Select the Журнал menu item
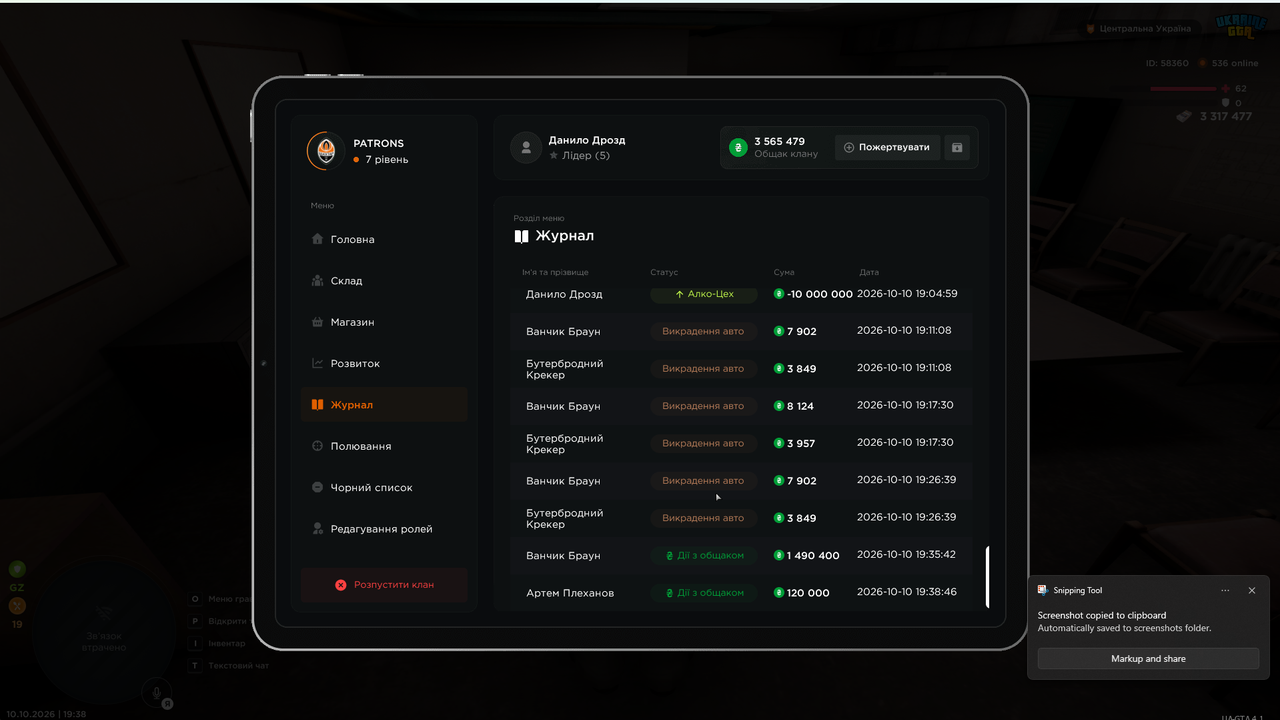 tap(384, 405)
